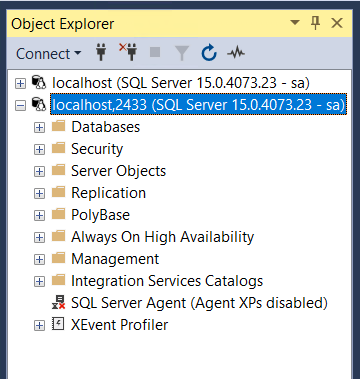
Task: Select the Integration Services Catalogs label
Action: pyautogui.click(x=167, y=281)
